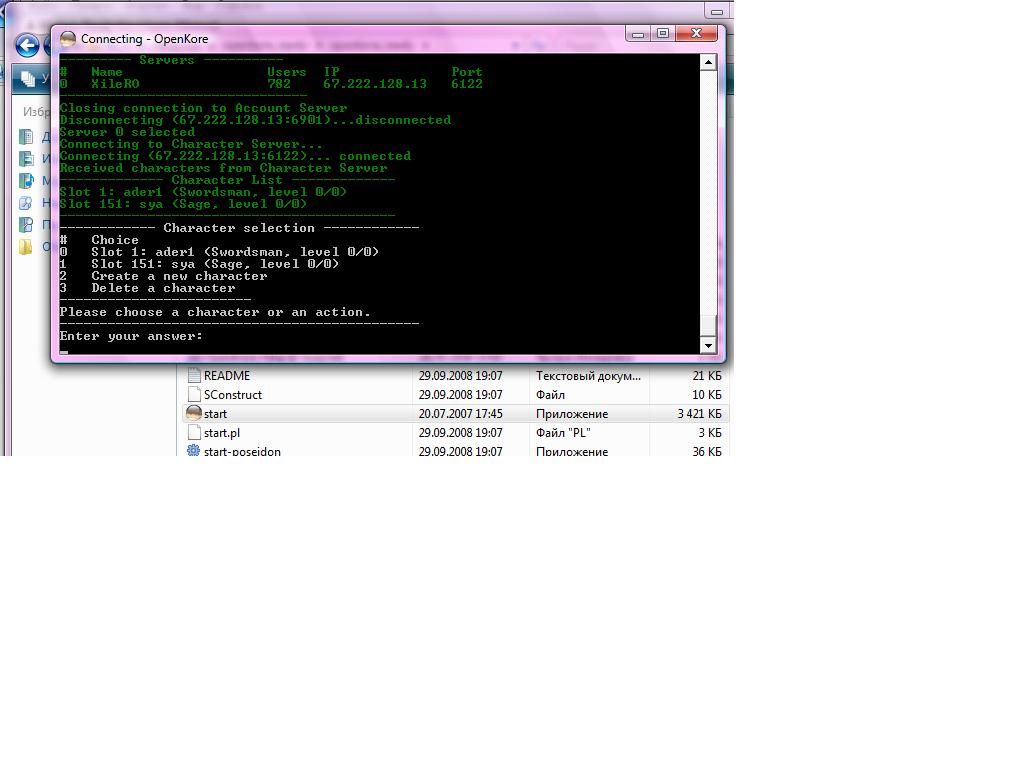
Task: Click the Explorer back navigation arrow
Action: click(x=27, y=46)
